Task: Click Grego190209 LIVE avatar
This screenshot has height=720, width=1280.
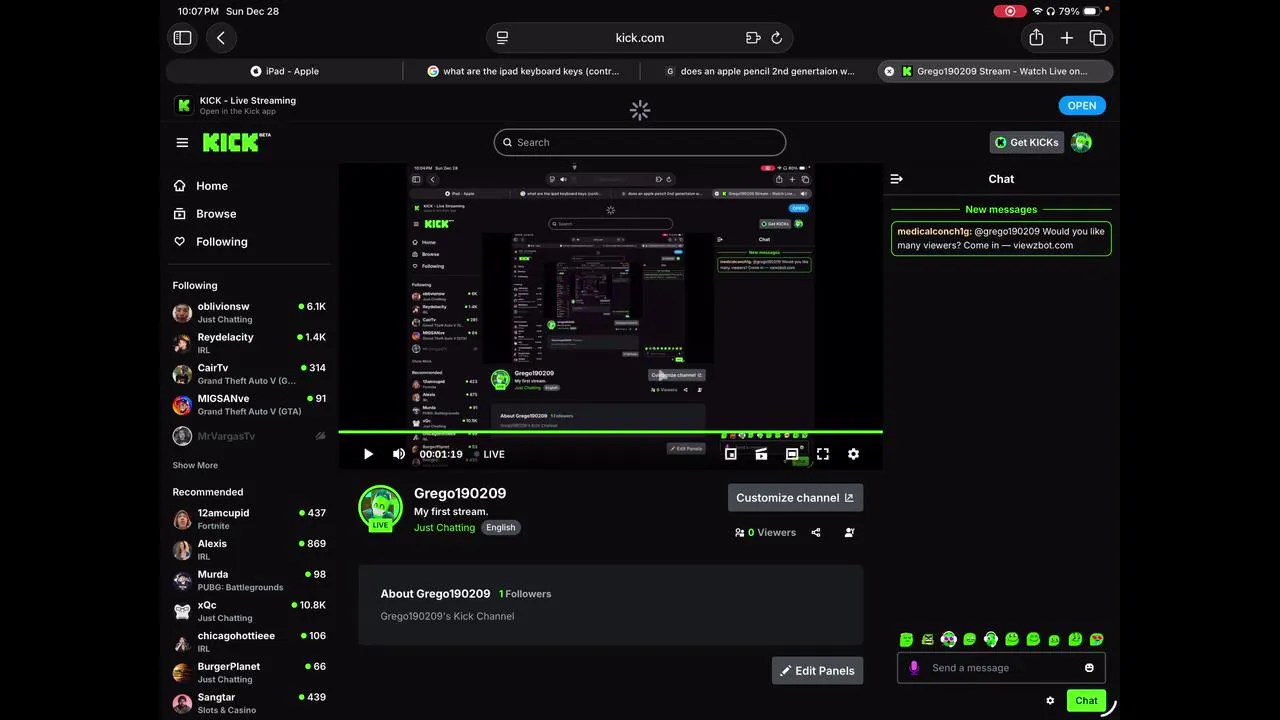Action: pos(380,508)
